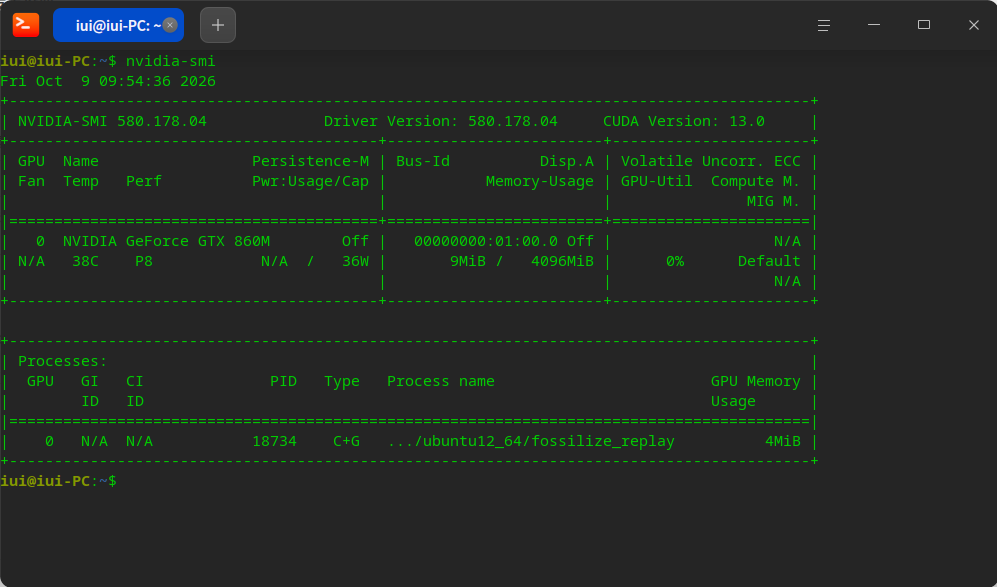Close the iui@iui-PC tab

pyautogui.click(x=170, y=25)
